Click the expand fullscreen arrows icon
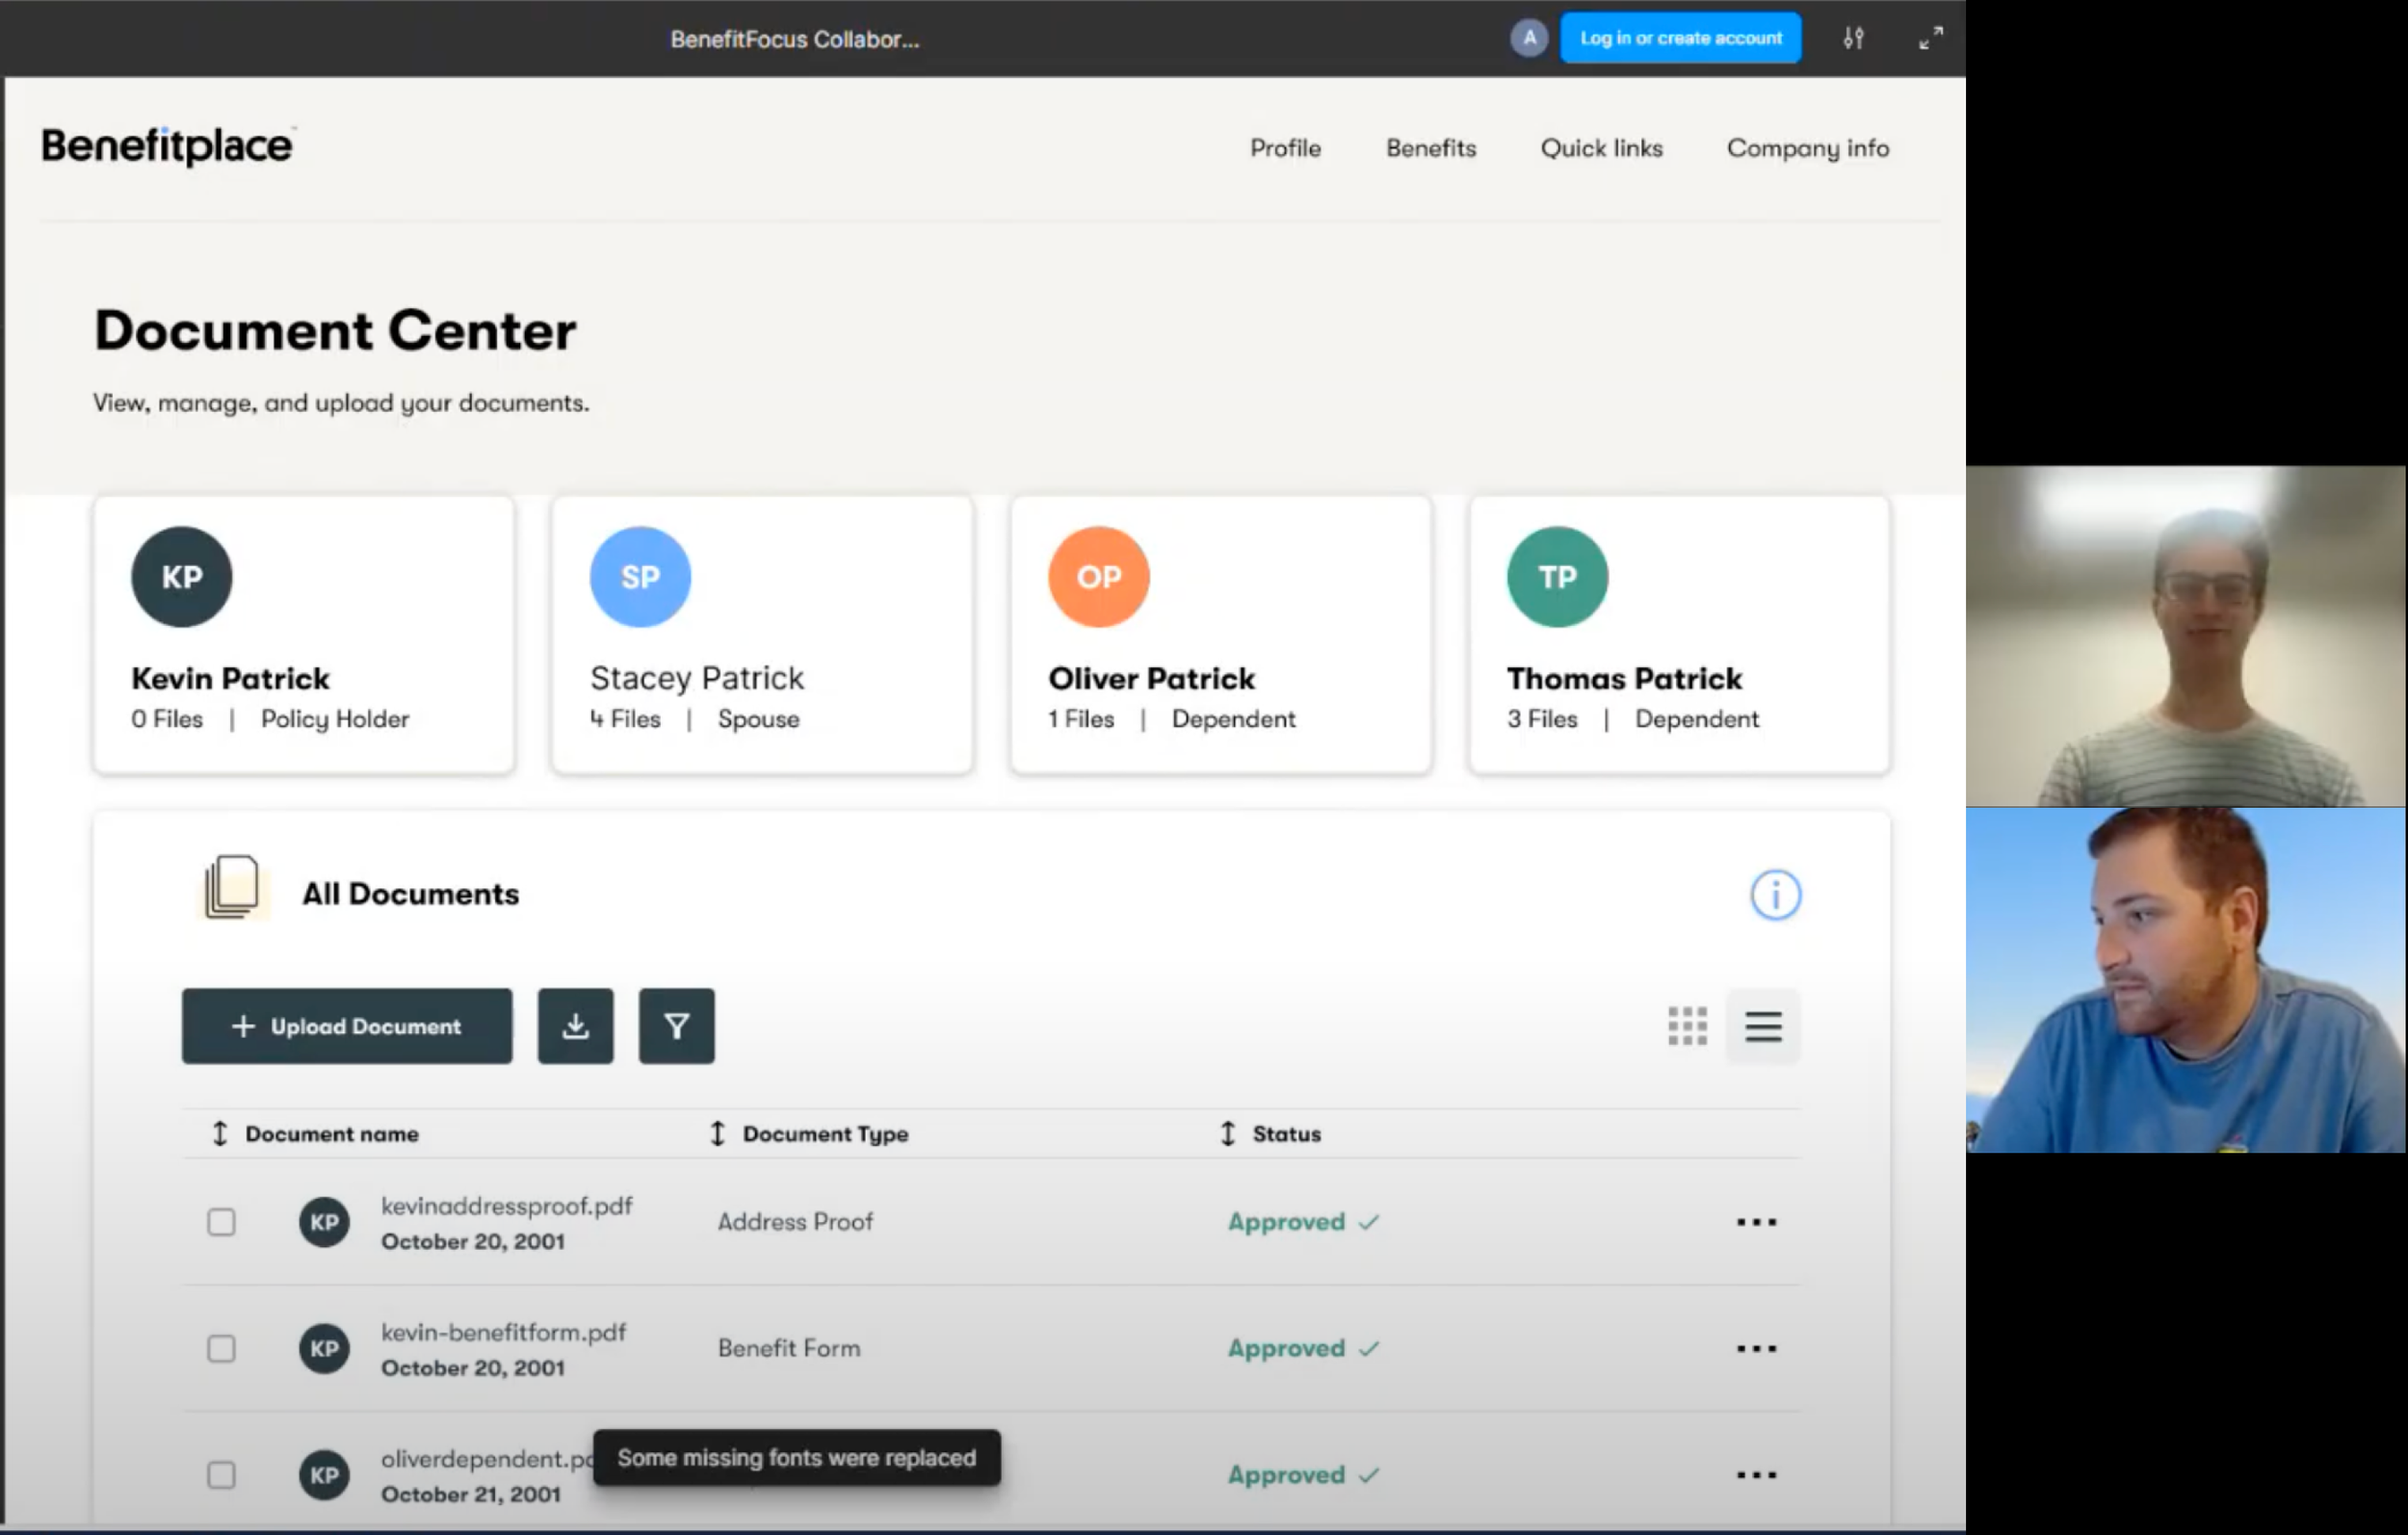The height and width of the screenshot is (1535, 2408). [x=1930, y=39]
